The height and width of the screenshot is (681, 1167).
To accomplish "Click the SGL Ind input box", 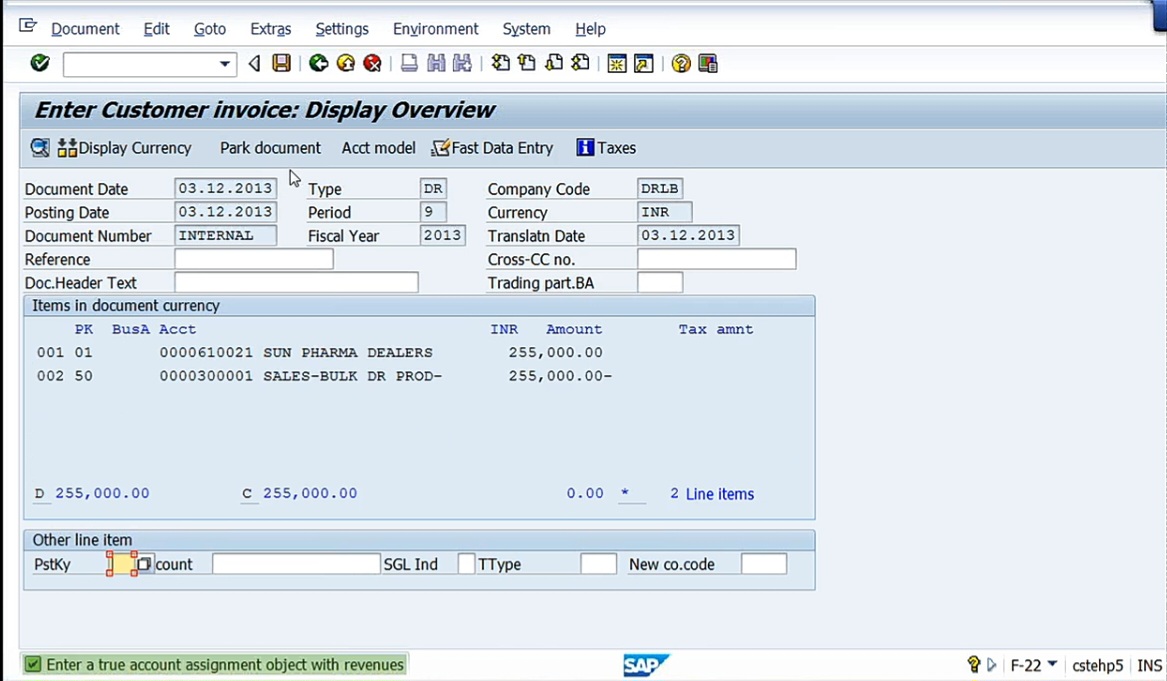I will [x=466, y=564].
